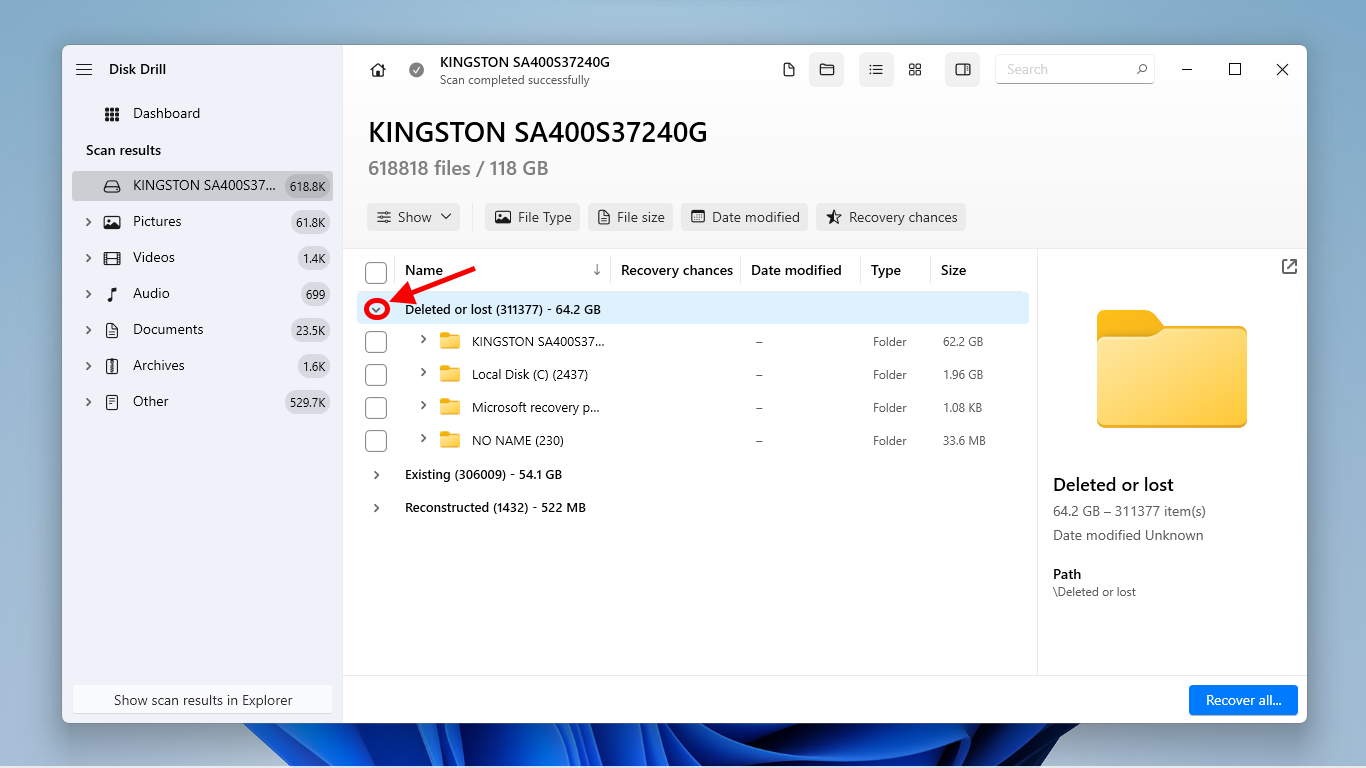Click the NO NAME (230) folder icon
The width and height of the screenshot is (1366, 768).
[450, 440]
